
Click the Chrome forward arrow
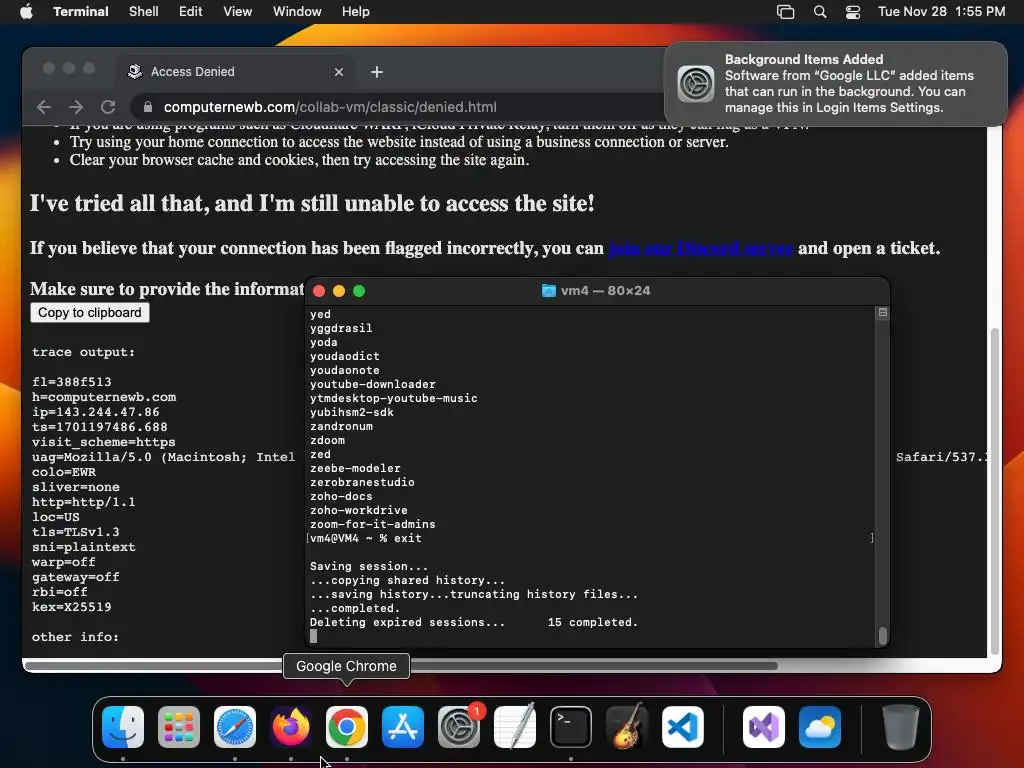click(x=76, y=106)
